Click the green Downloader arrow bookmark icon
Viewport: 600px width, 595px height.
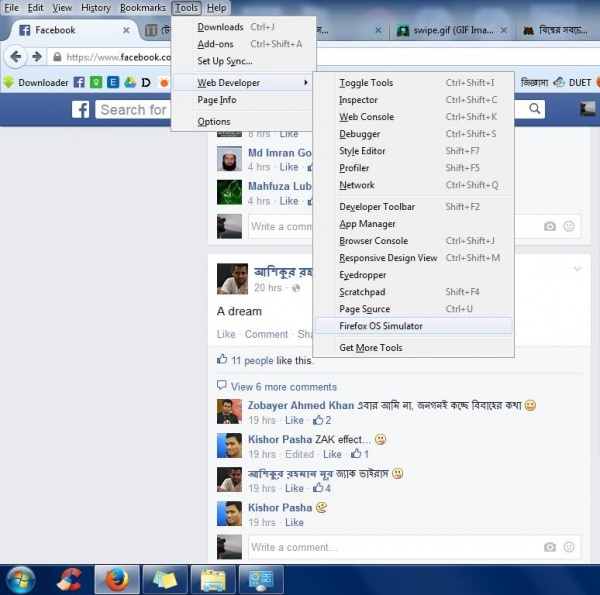[8, 82]
